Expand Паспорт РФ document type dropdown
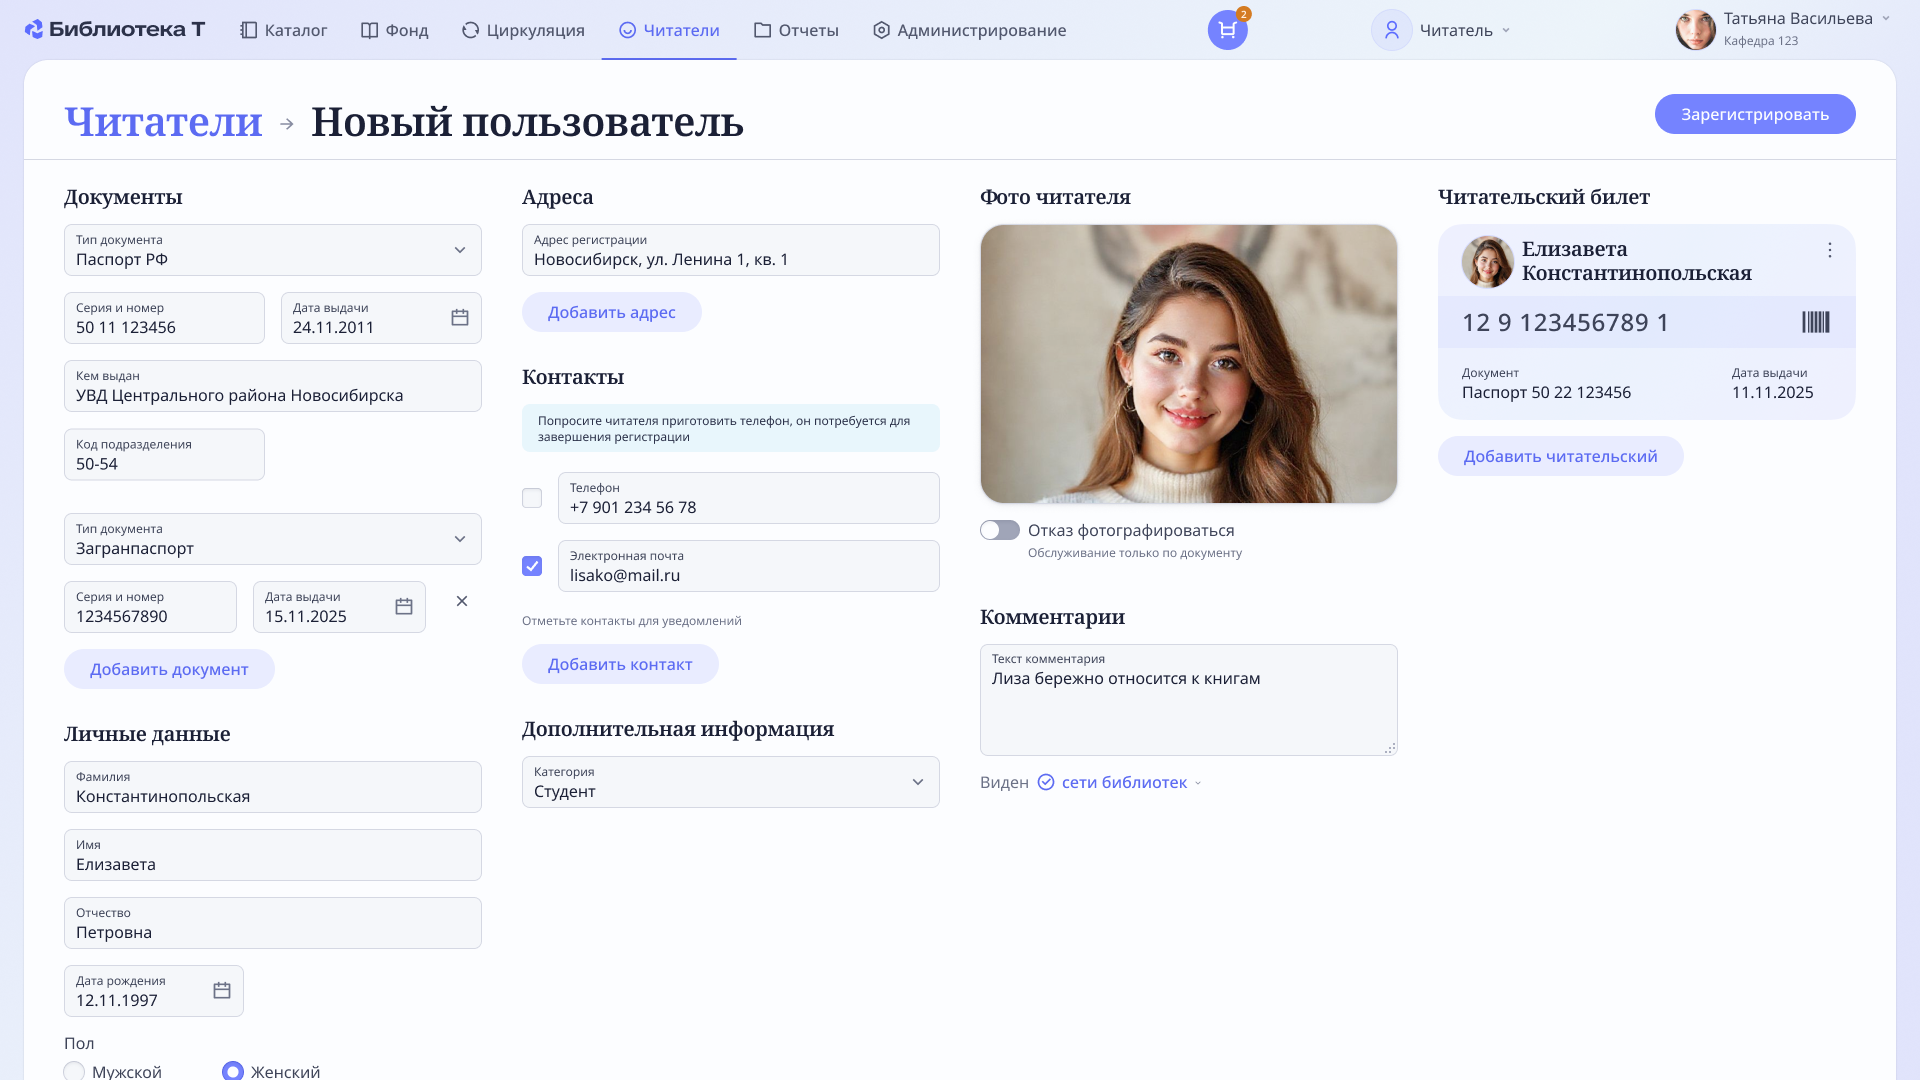The width and height of the screenshot is (1920, 1080). click(460, 250)
